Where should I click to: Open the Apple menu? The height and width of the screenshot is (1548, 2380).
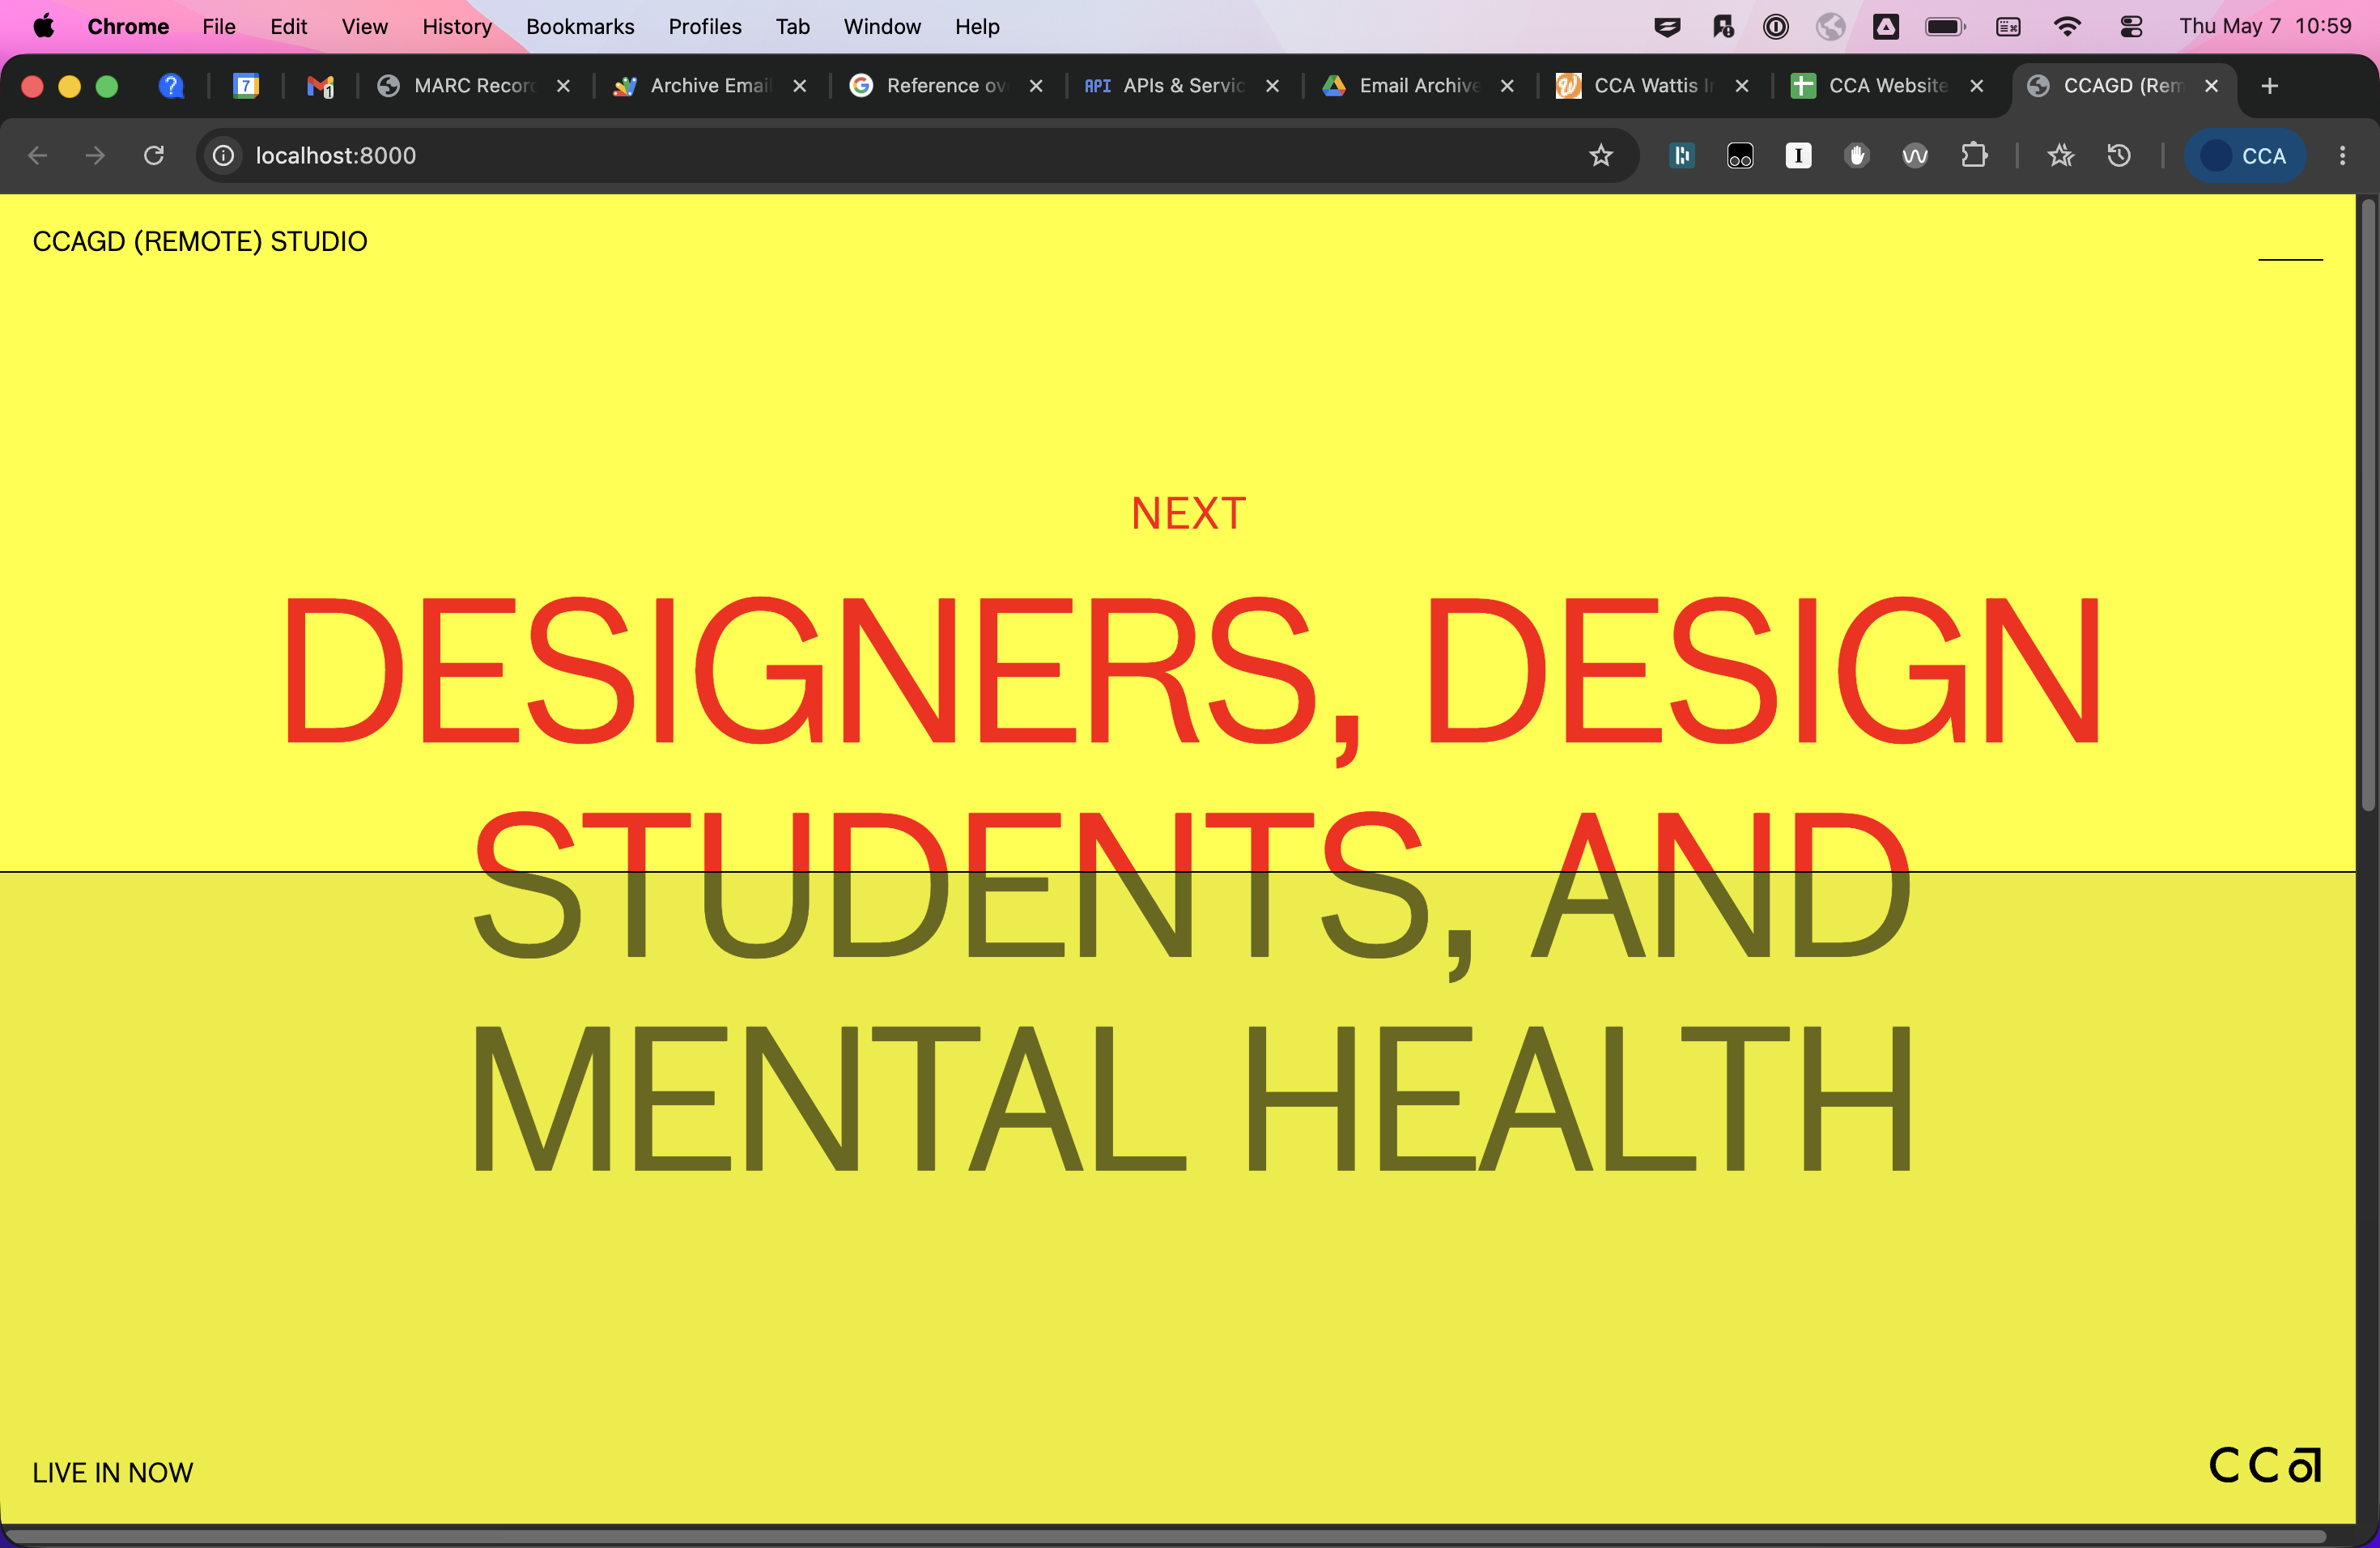click(43, 27)
